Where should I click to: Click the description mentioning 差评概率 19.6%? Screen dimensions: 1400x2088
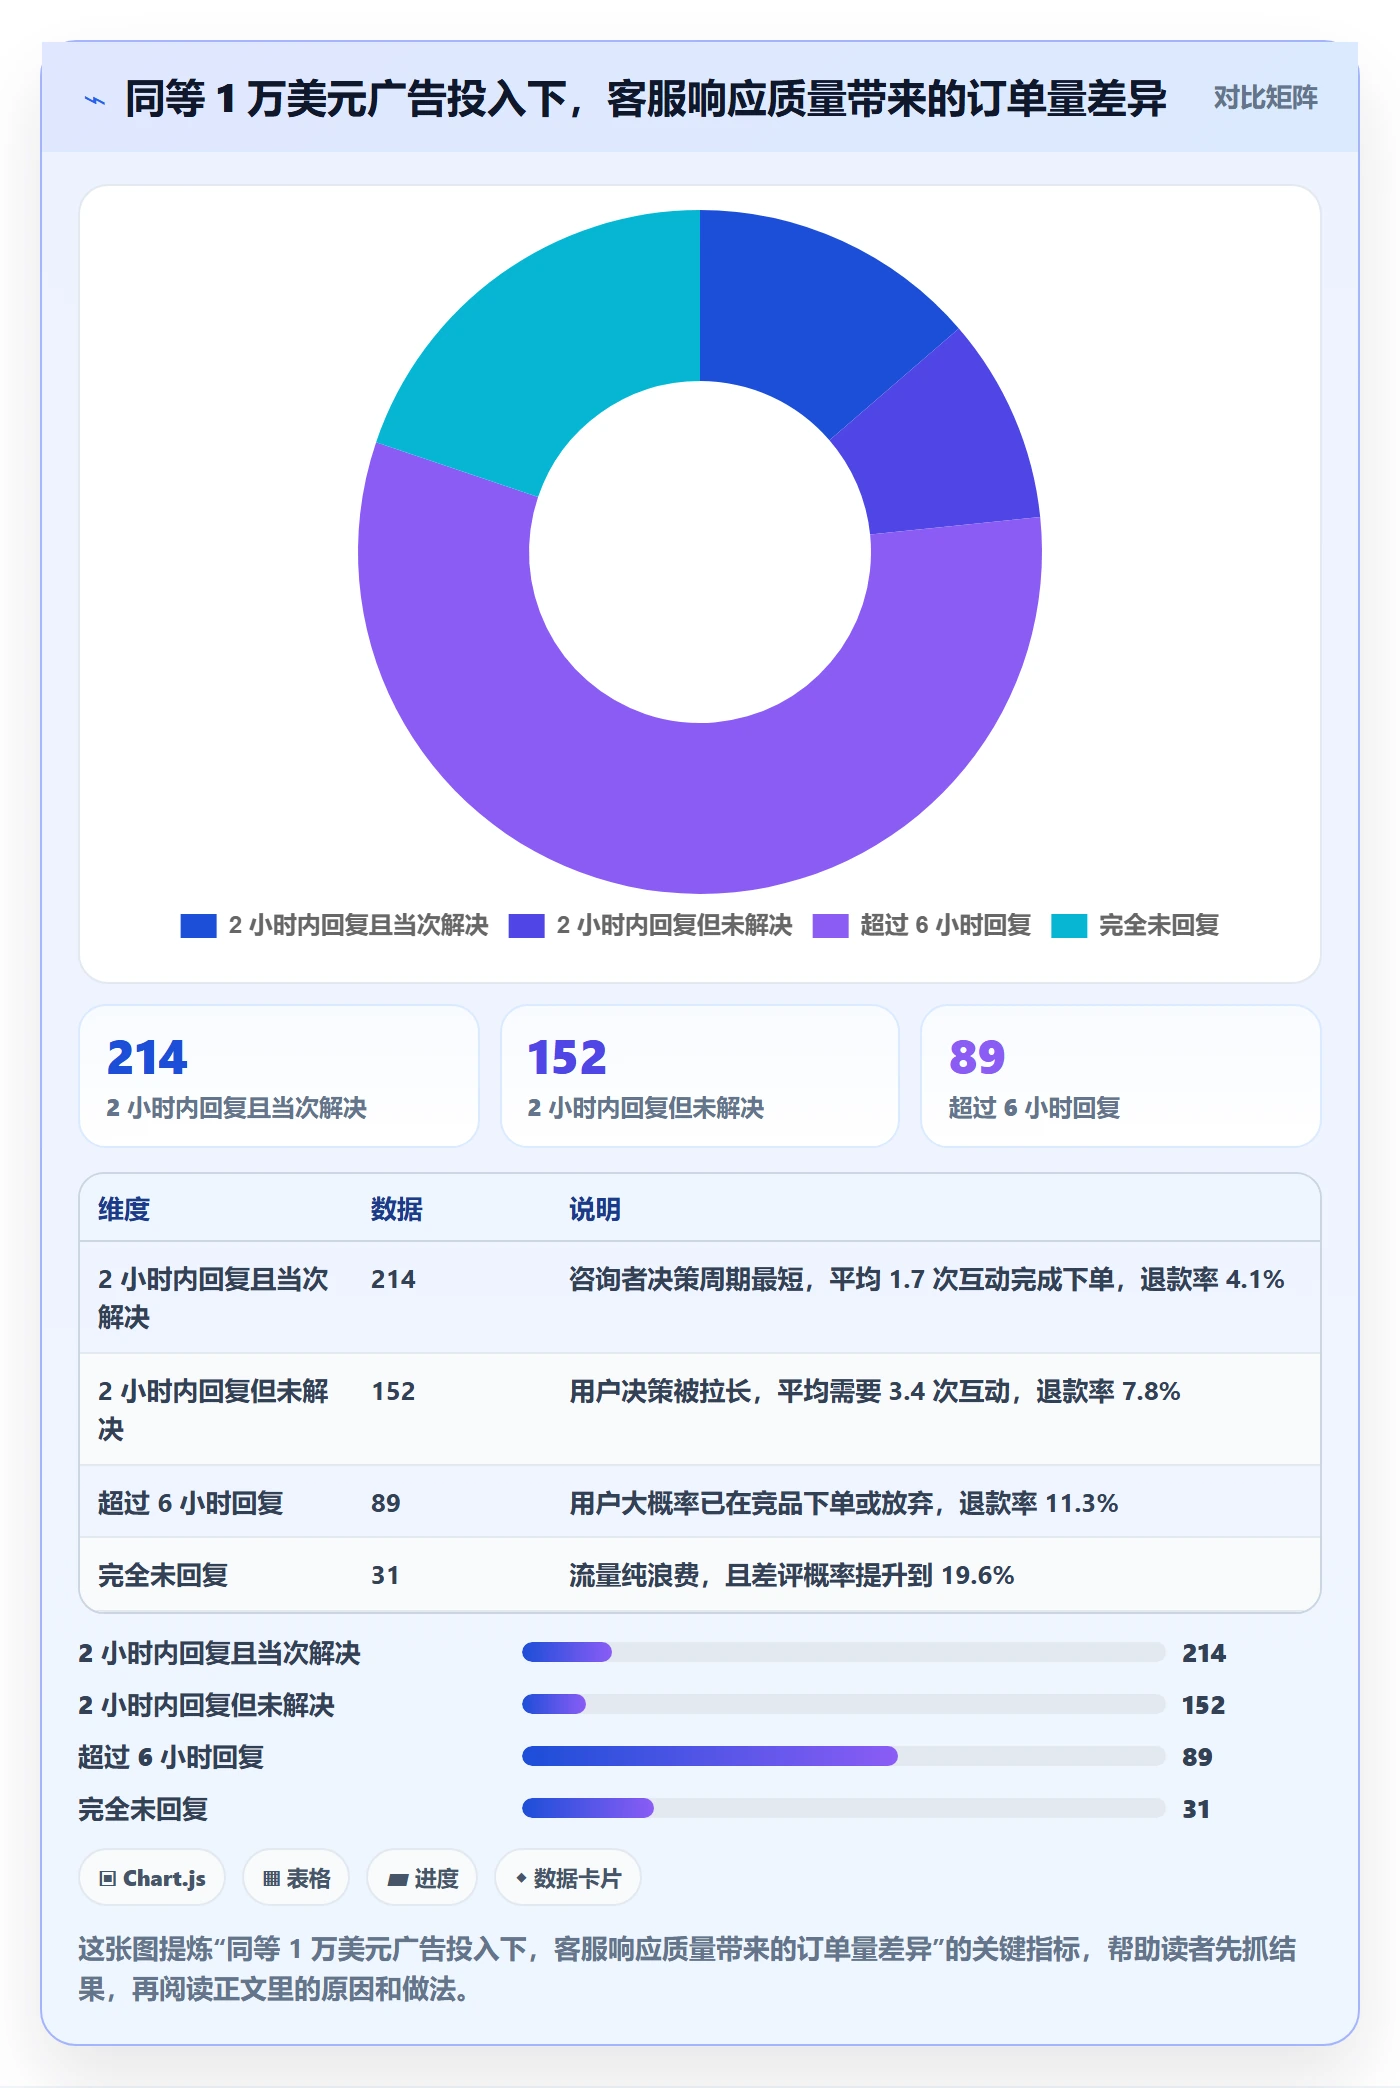coord(792,1576)
